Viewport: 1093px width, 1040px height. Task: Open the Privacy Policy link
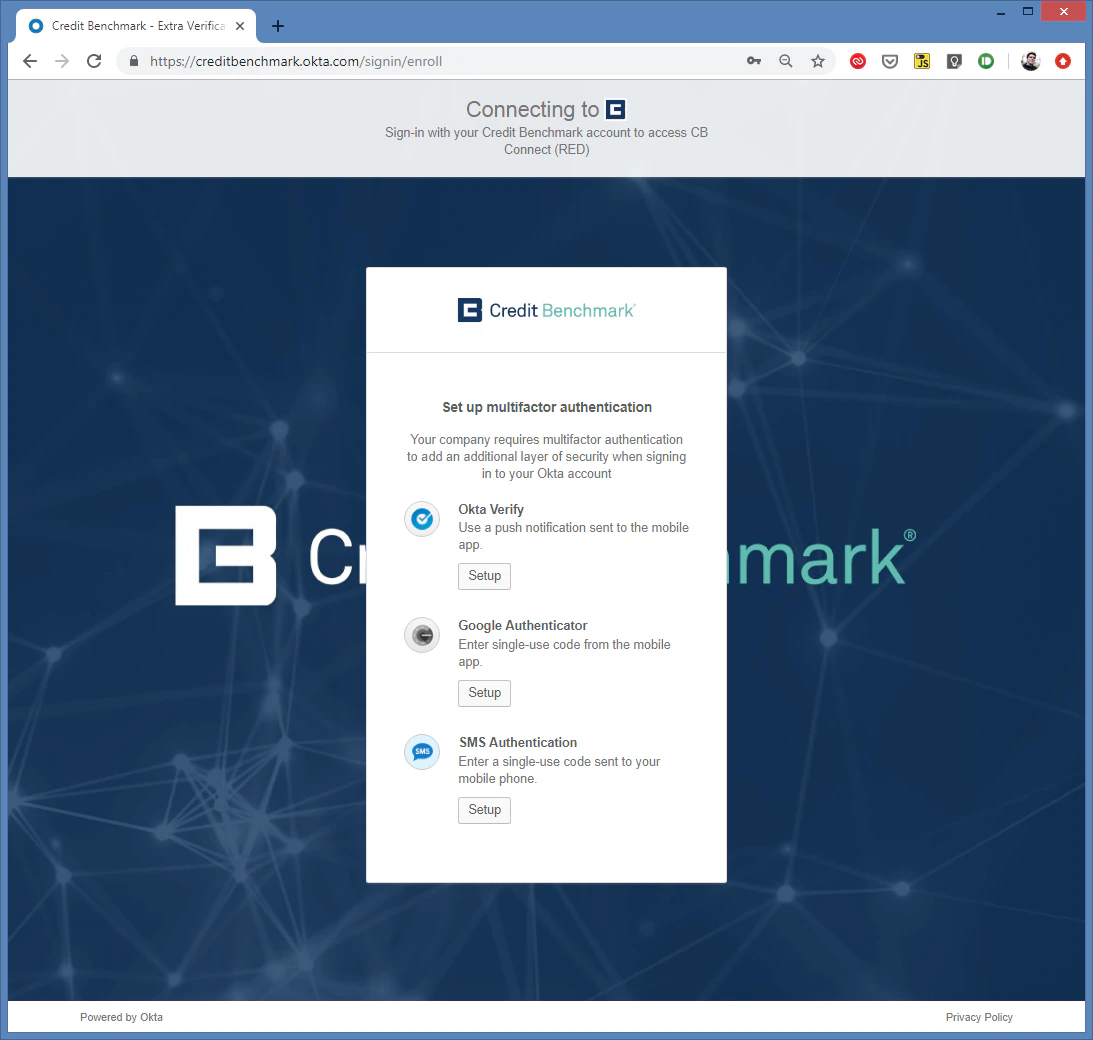(x=979, y=1017)
